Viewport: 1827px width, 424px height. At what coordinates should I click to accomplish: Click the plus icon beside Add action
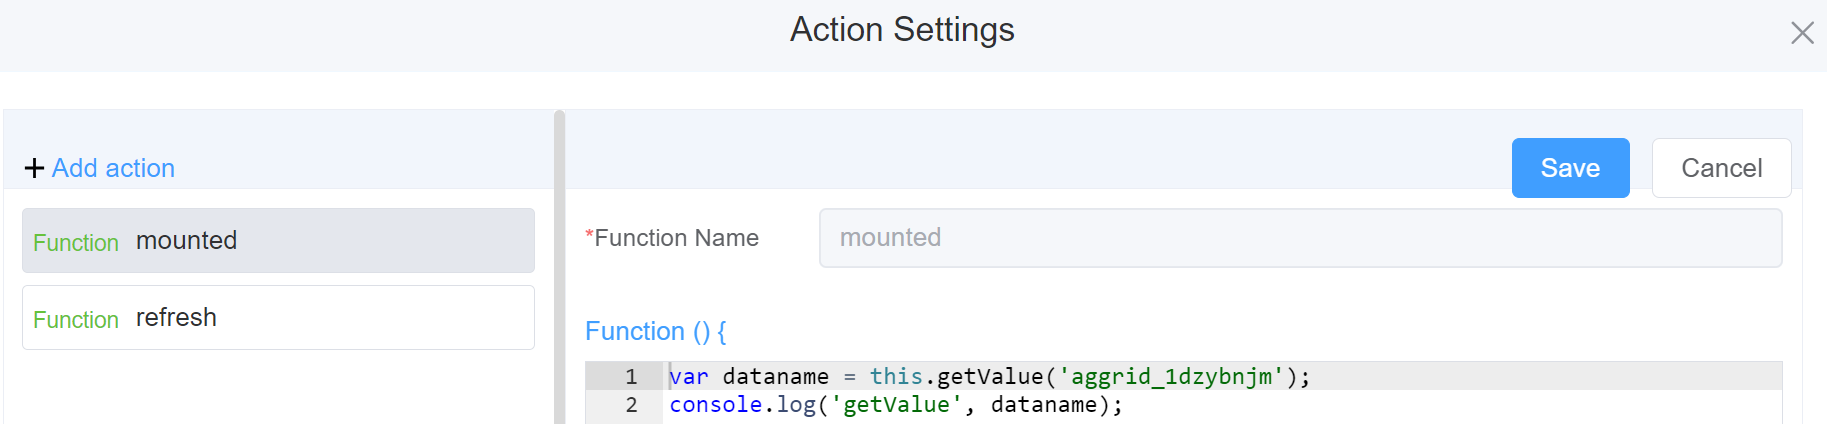(x=34, y=168)
